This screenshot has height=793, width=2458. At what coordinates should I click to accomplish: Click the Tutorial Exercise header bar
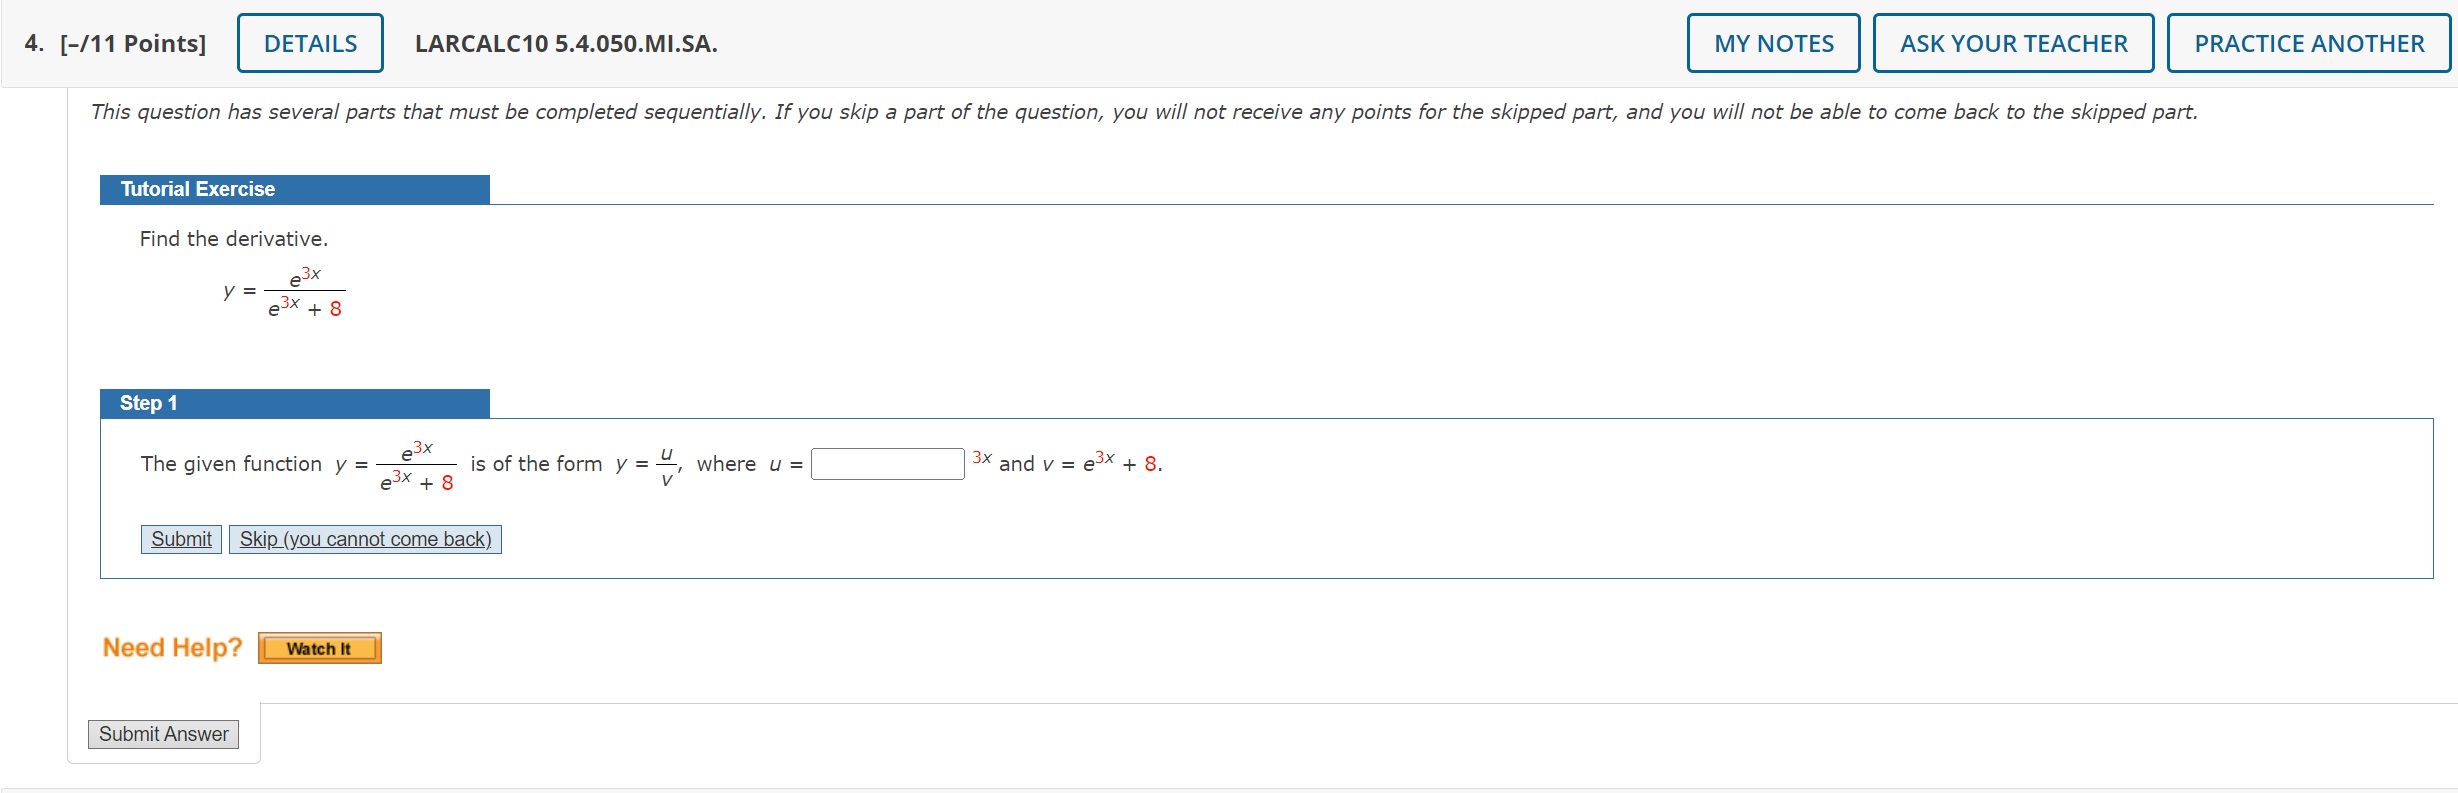[295, 188]
